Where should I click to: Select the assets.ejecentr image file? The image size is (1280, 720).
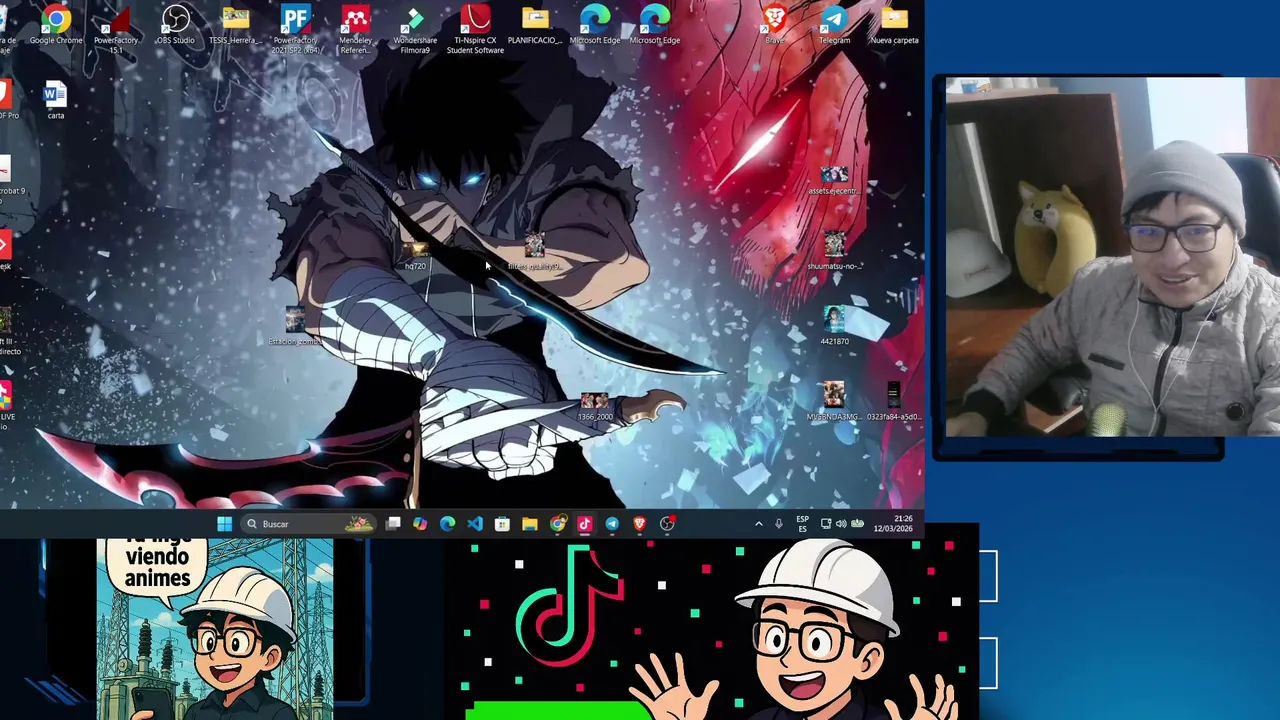(x=834, y=180)
